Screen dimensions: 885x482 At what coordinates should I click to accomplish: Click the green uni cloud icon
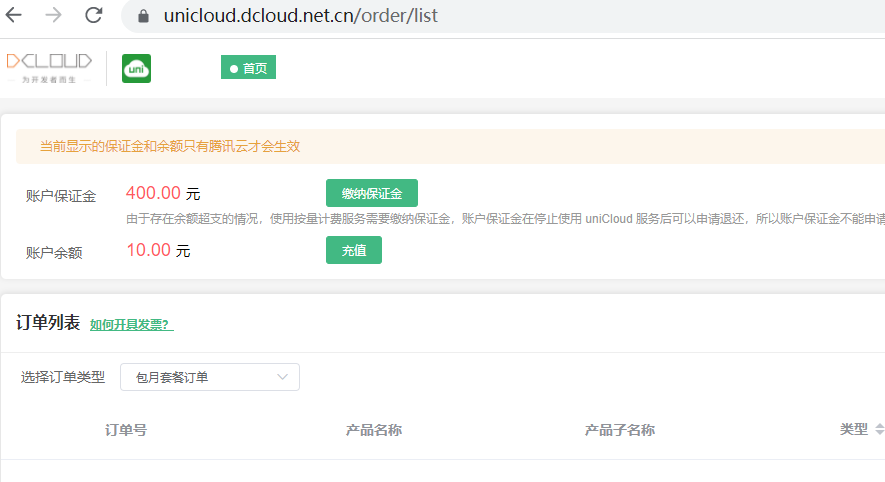[137, 68]
